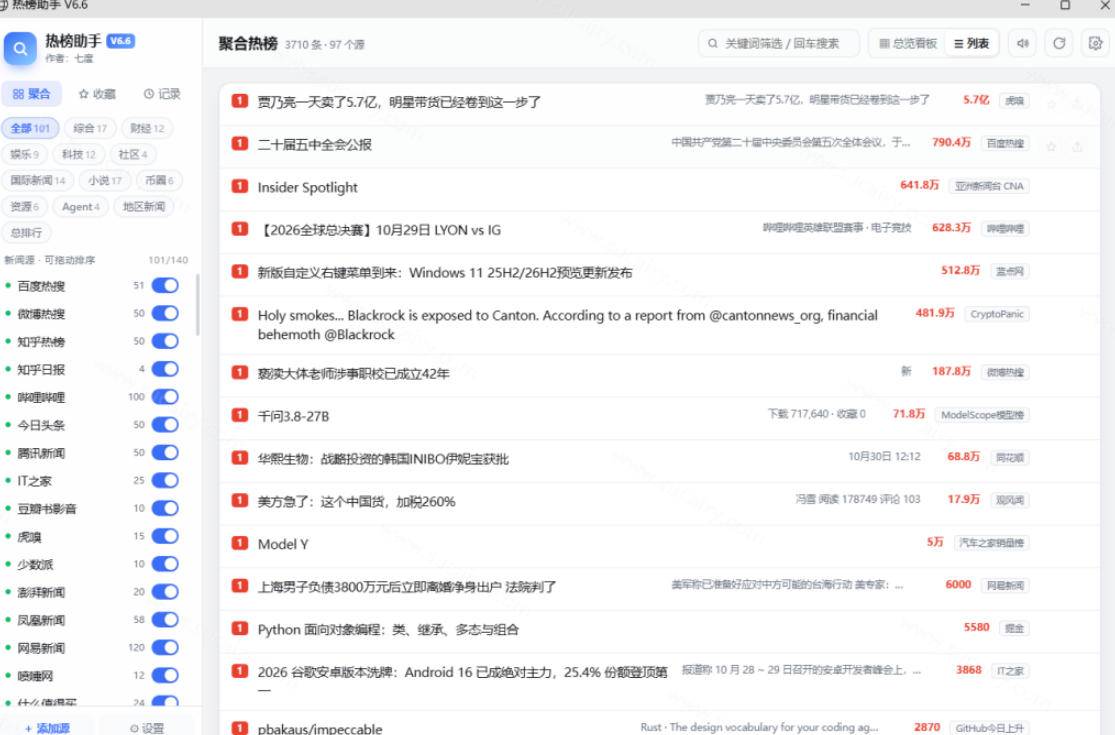Select the 国际新闻 14 category filter
The width and height of the screenshot is (1115, 735).
click(38, 181)
